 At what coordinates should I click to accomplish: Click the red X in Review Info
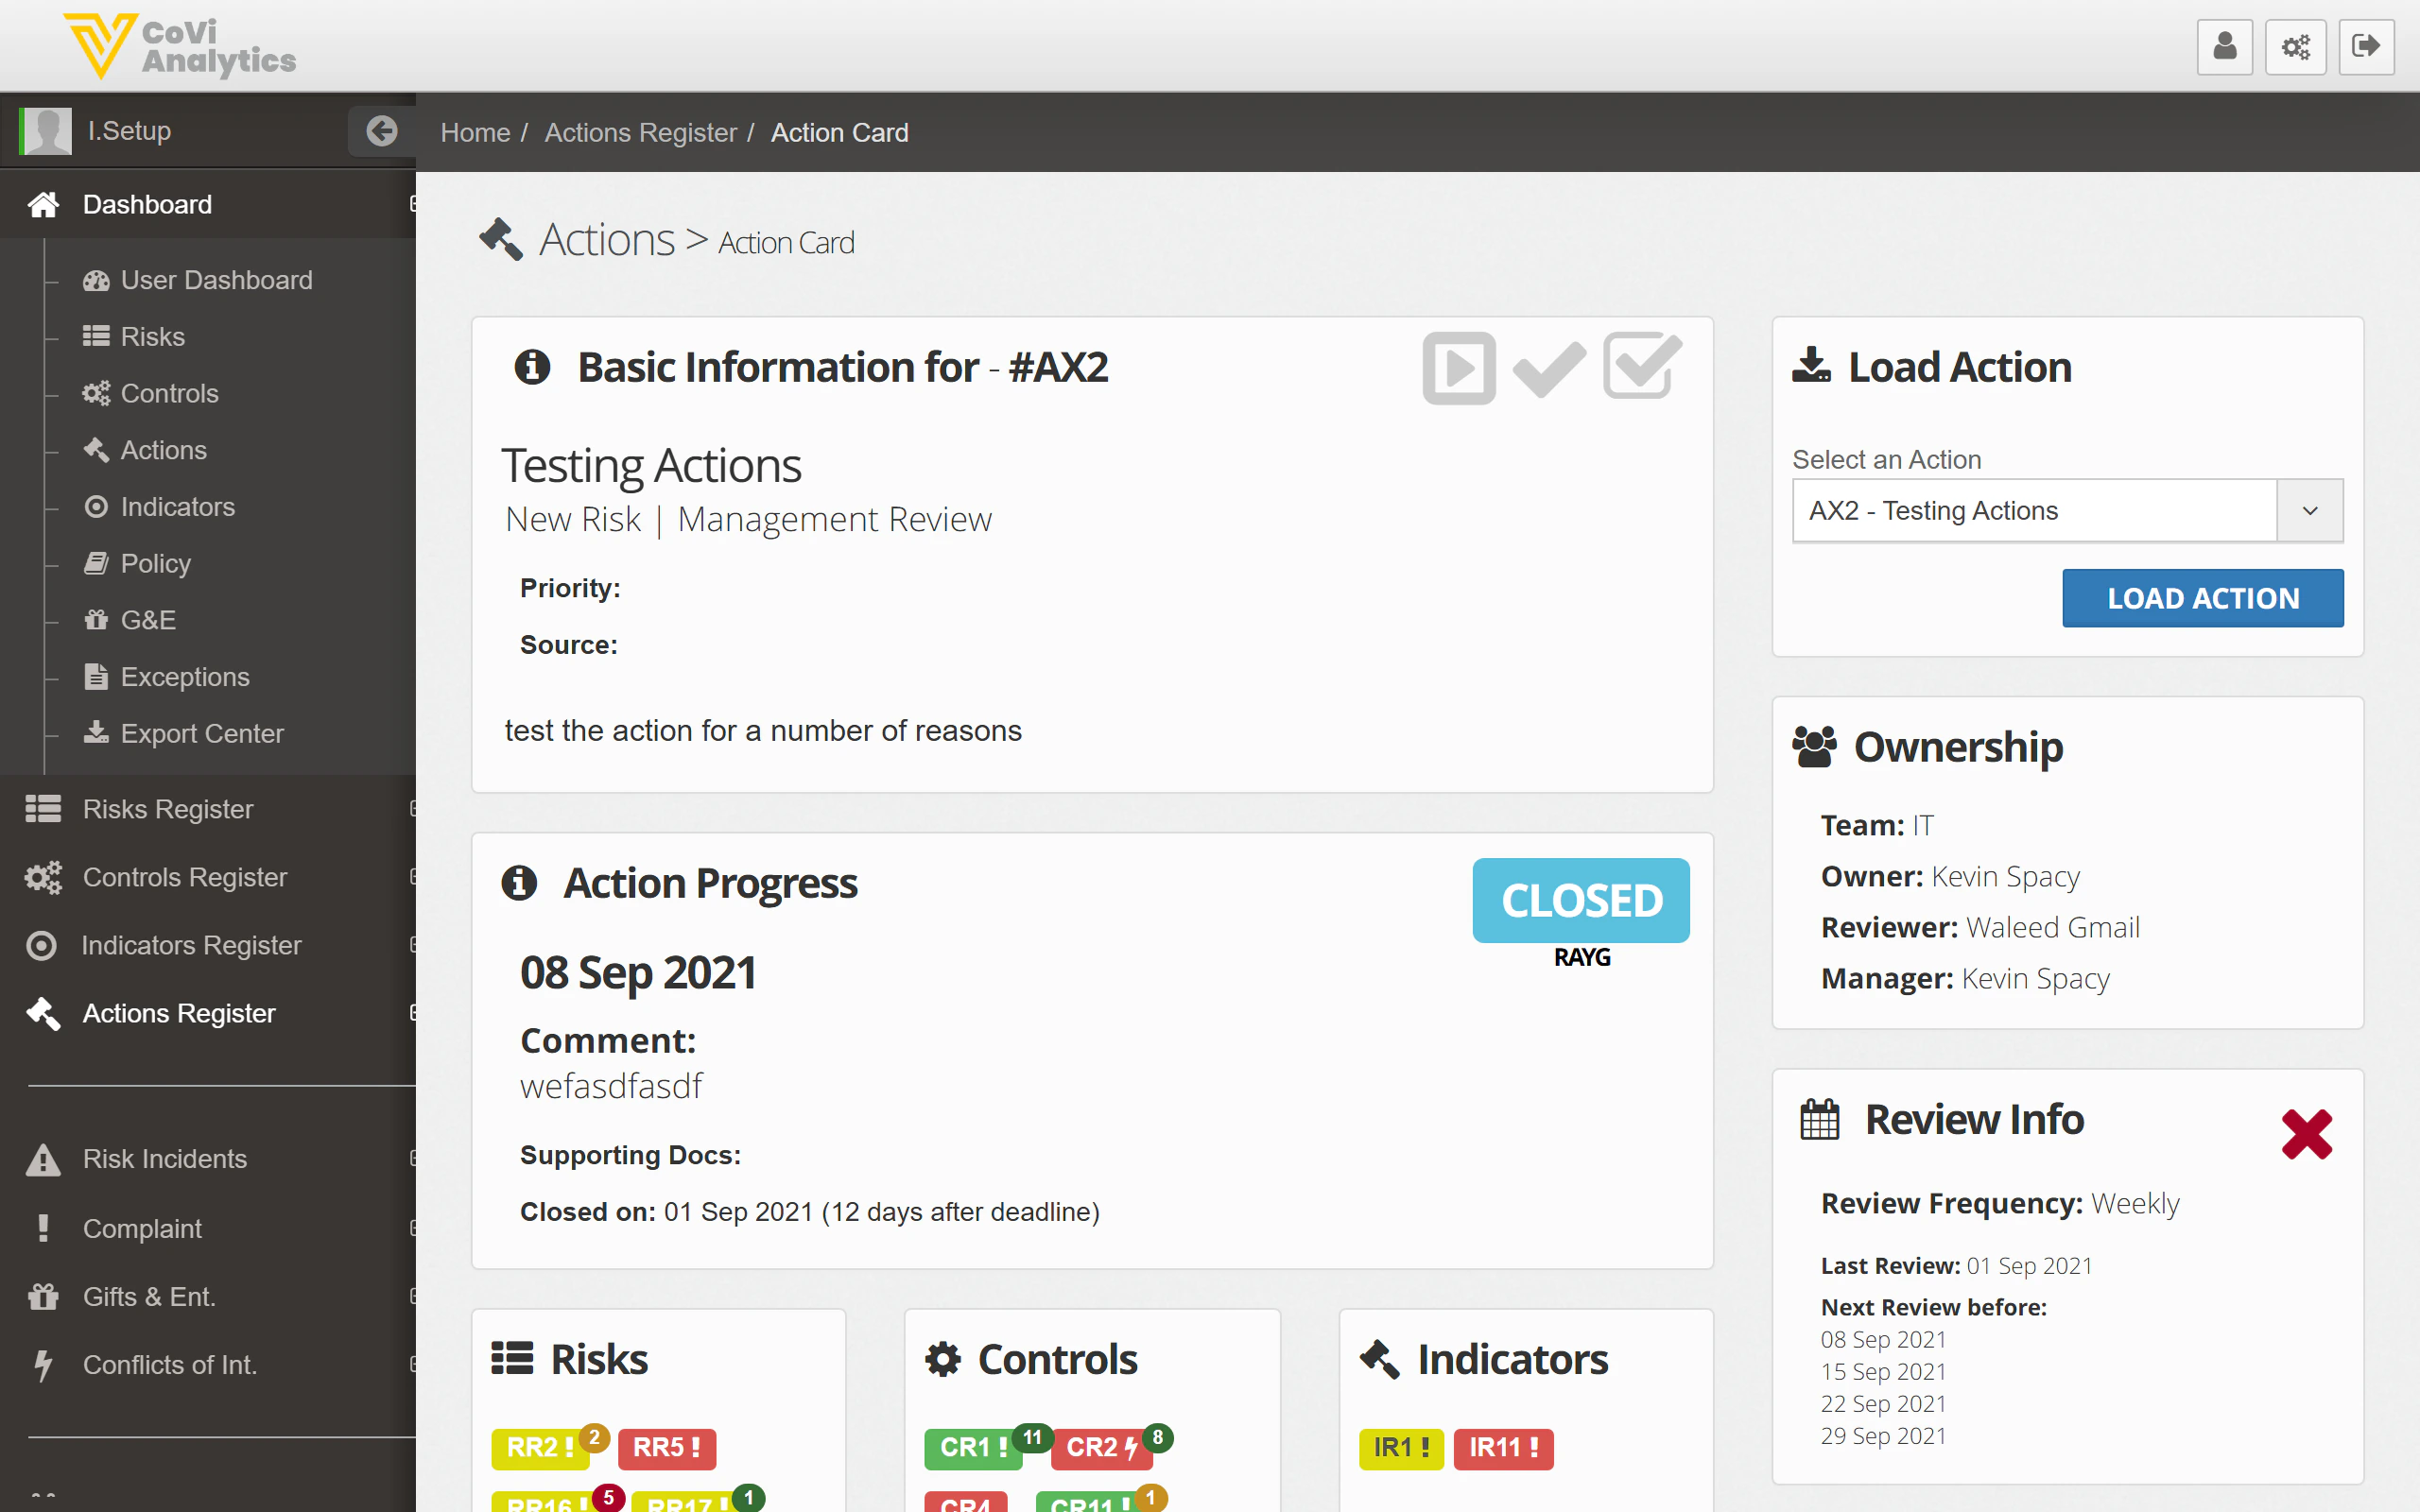[2306, 1134]
